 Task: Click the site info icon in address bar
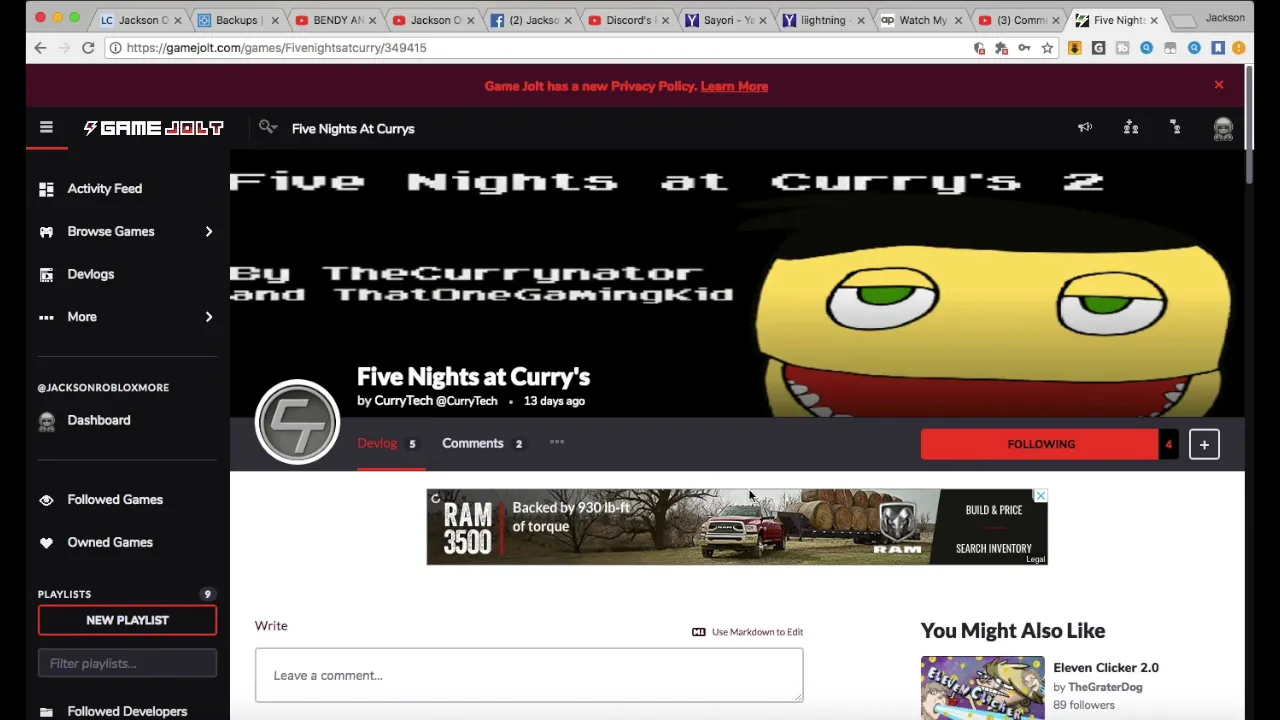116,47
